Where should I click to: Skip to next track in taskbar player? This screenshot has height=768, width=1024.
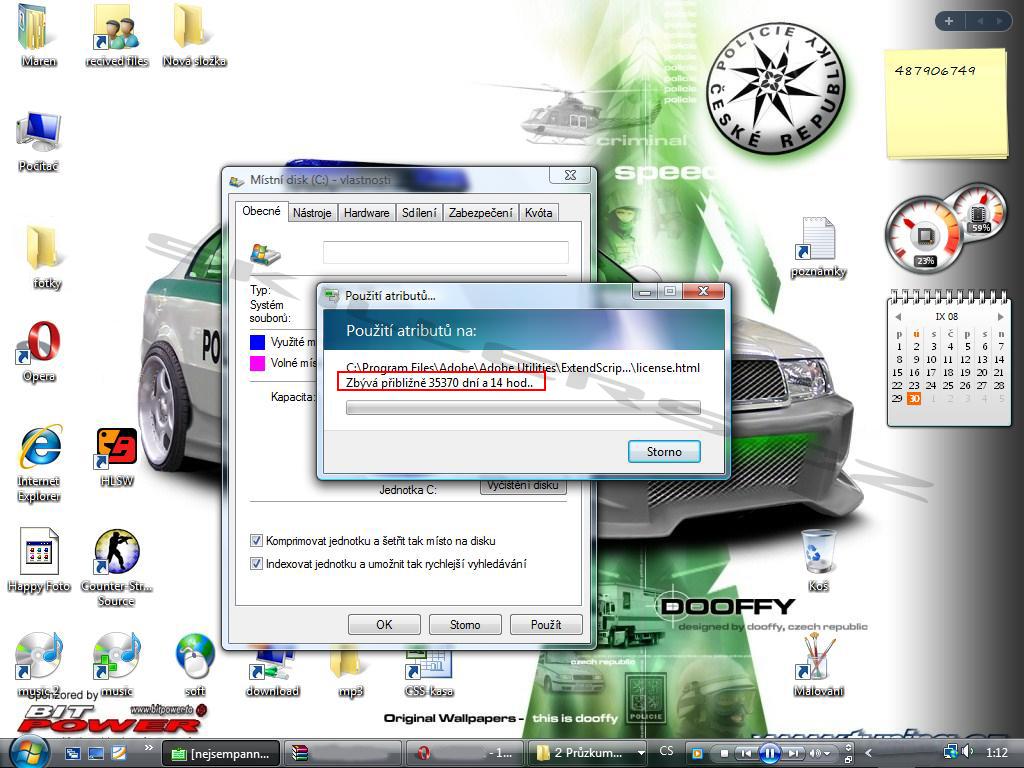click(793, 753)
